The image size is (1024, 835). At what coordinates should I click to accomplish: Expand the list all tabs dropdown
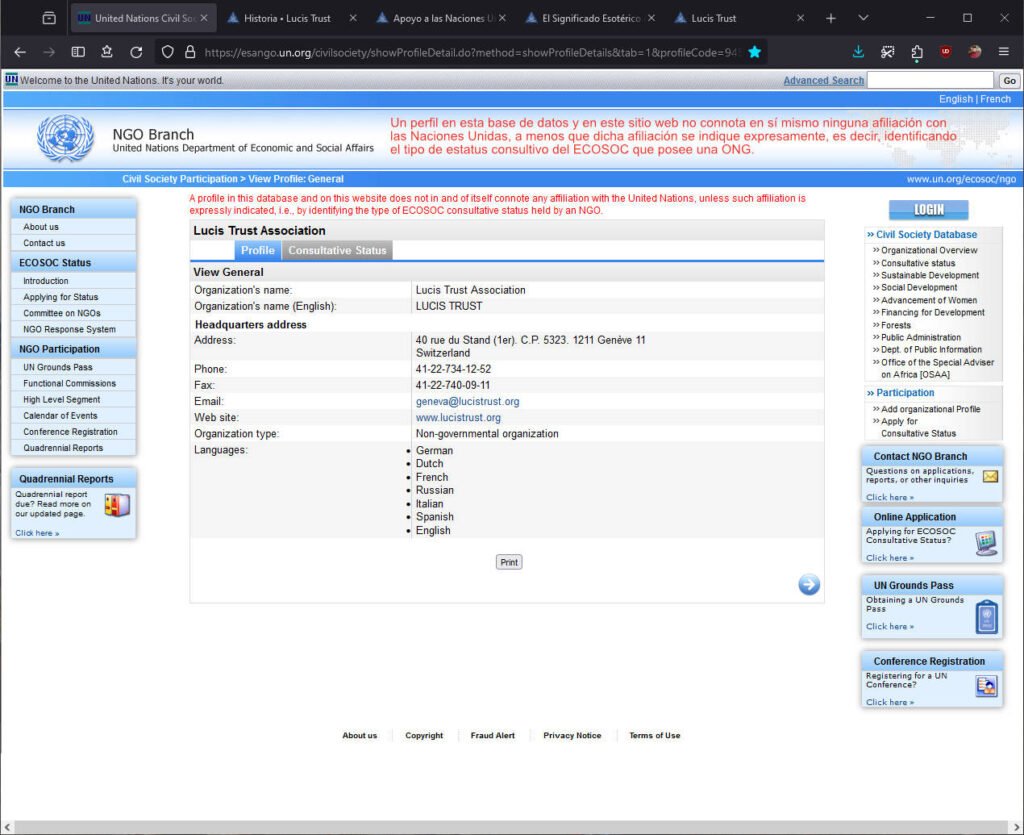point(863,18)
